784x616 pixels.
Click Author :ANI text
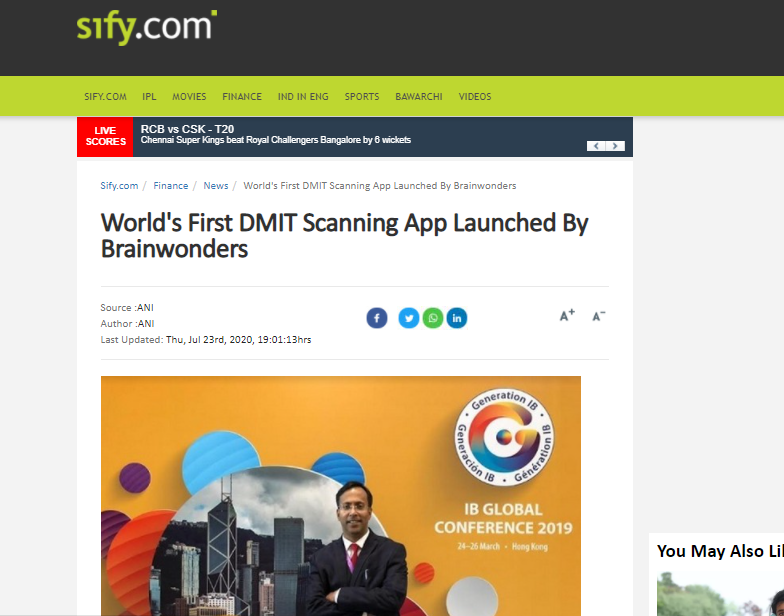pyautogui.click(x=127, y=324)
